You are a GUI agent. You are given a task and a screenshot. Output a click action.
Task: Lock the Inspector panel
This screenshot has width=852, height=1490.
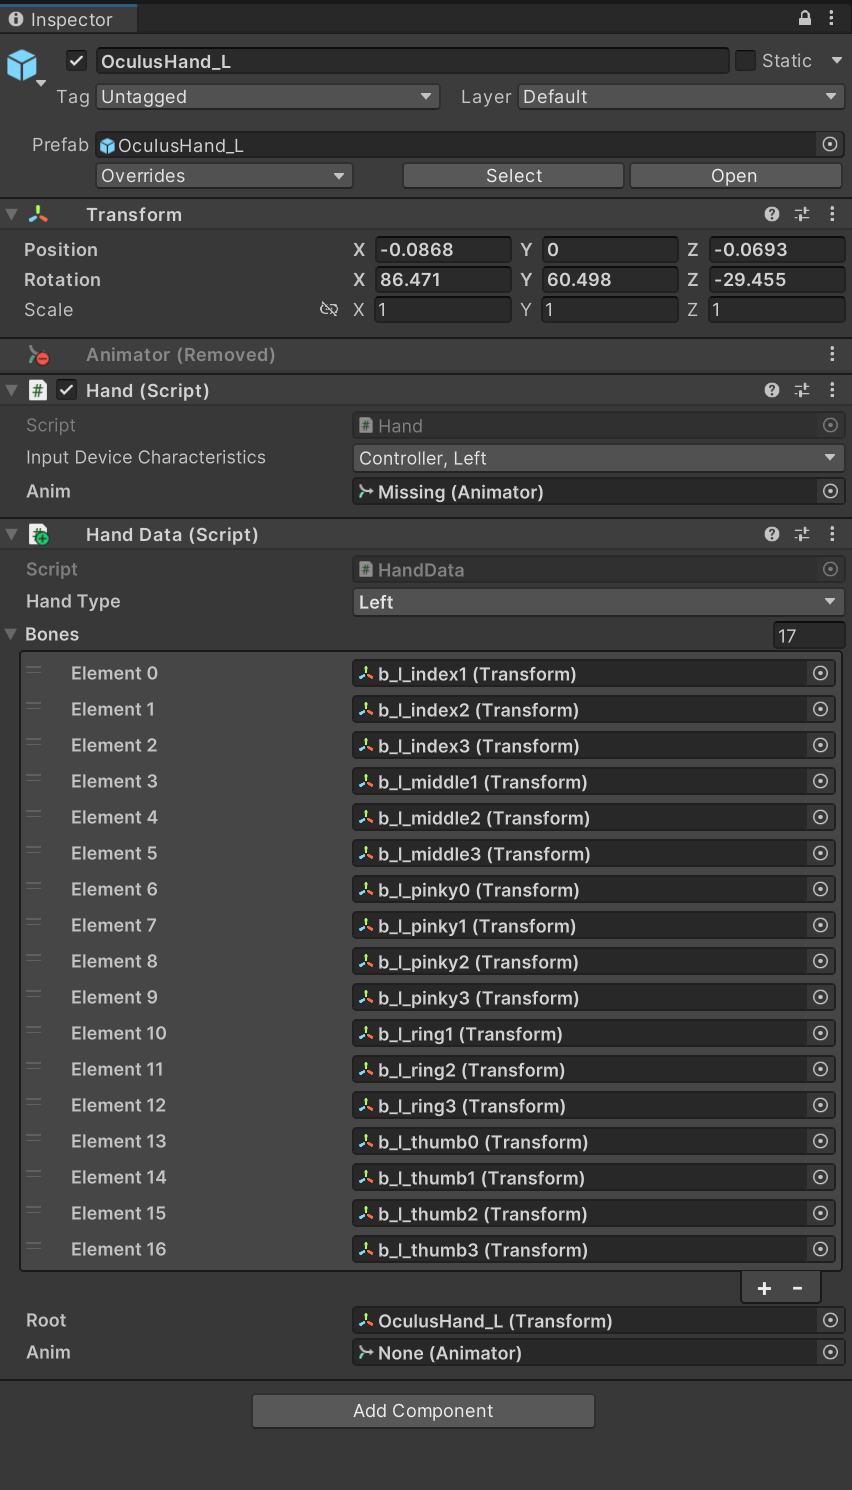coord(805,18)
